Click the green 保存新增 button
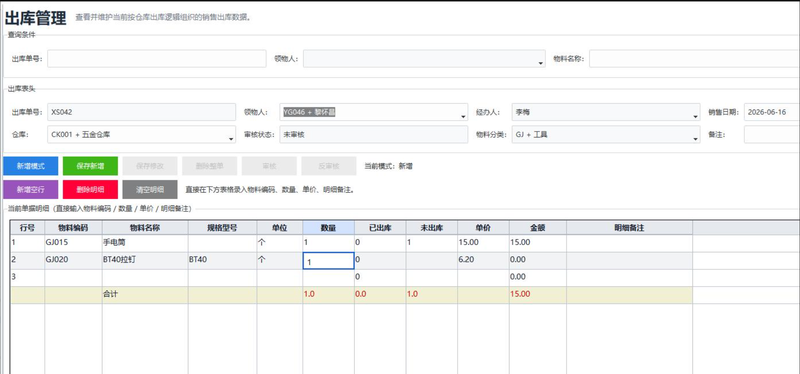800x374 pixels. click(x=90, y=166)
